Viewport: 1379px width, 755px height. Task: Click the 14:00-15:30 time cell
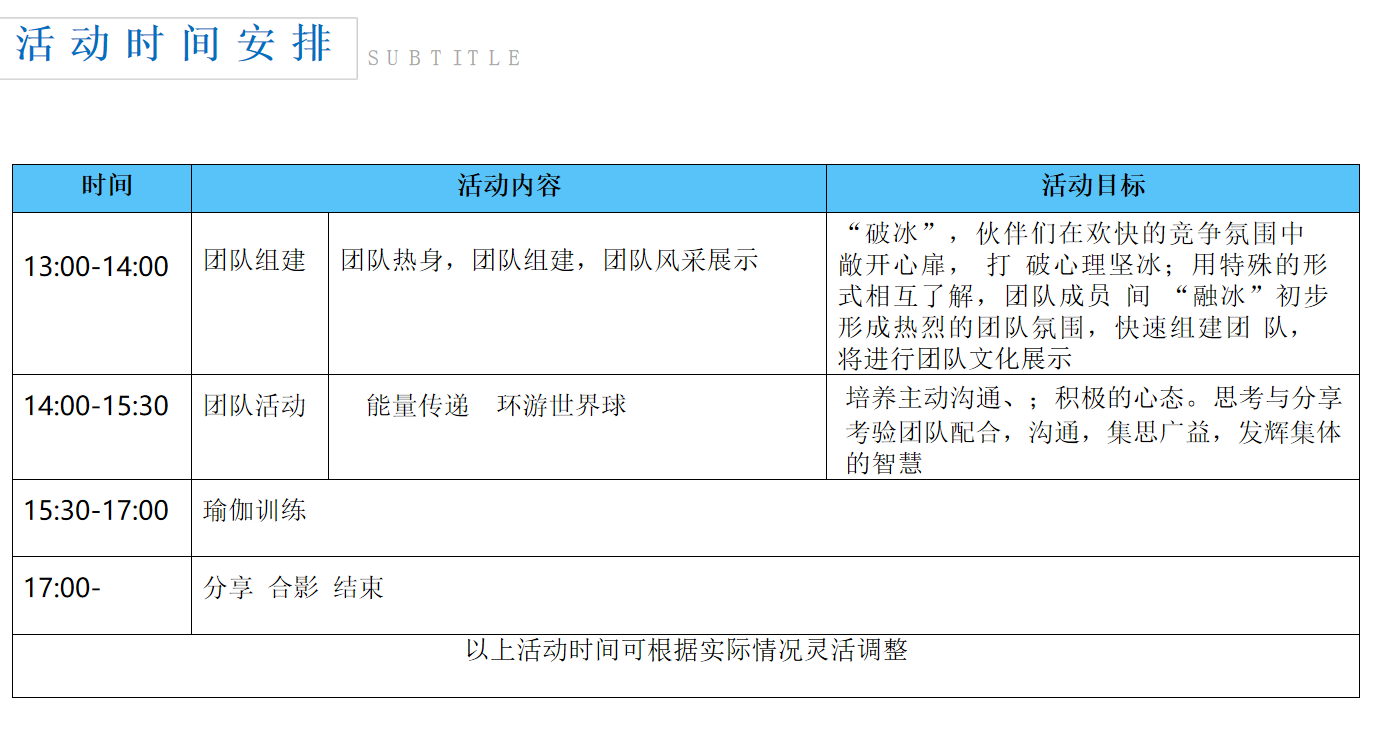[102, 427]
